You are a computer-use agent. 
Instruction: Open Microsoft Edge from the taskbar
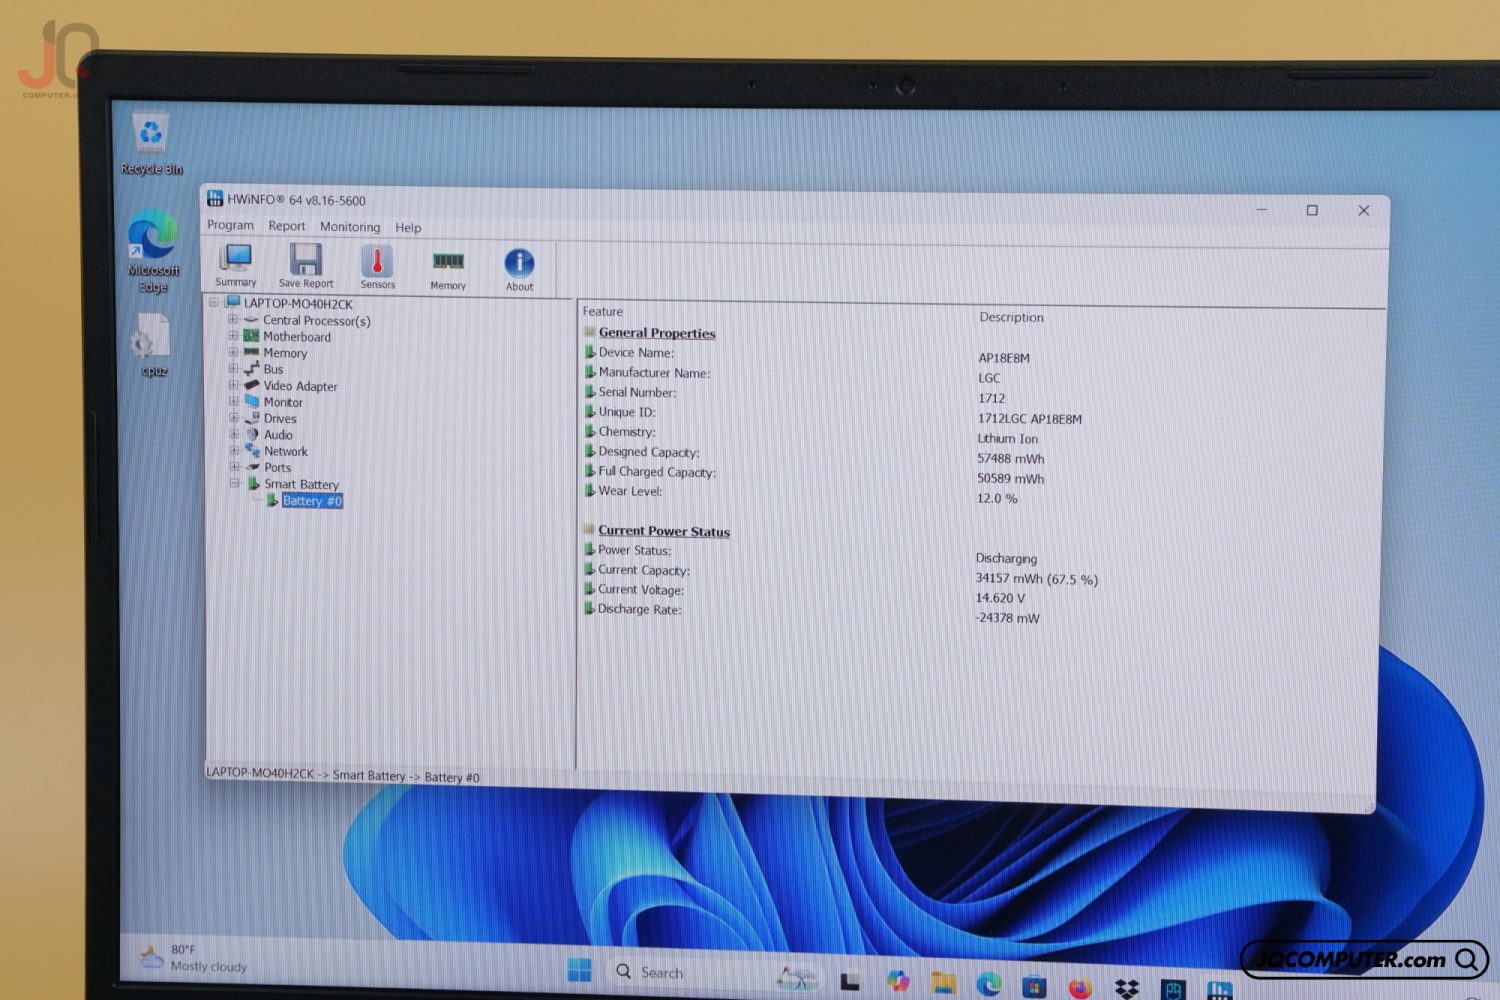[989, 985]
